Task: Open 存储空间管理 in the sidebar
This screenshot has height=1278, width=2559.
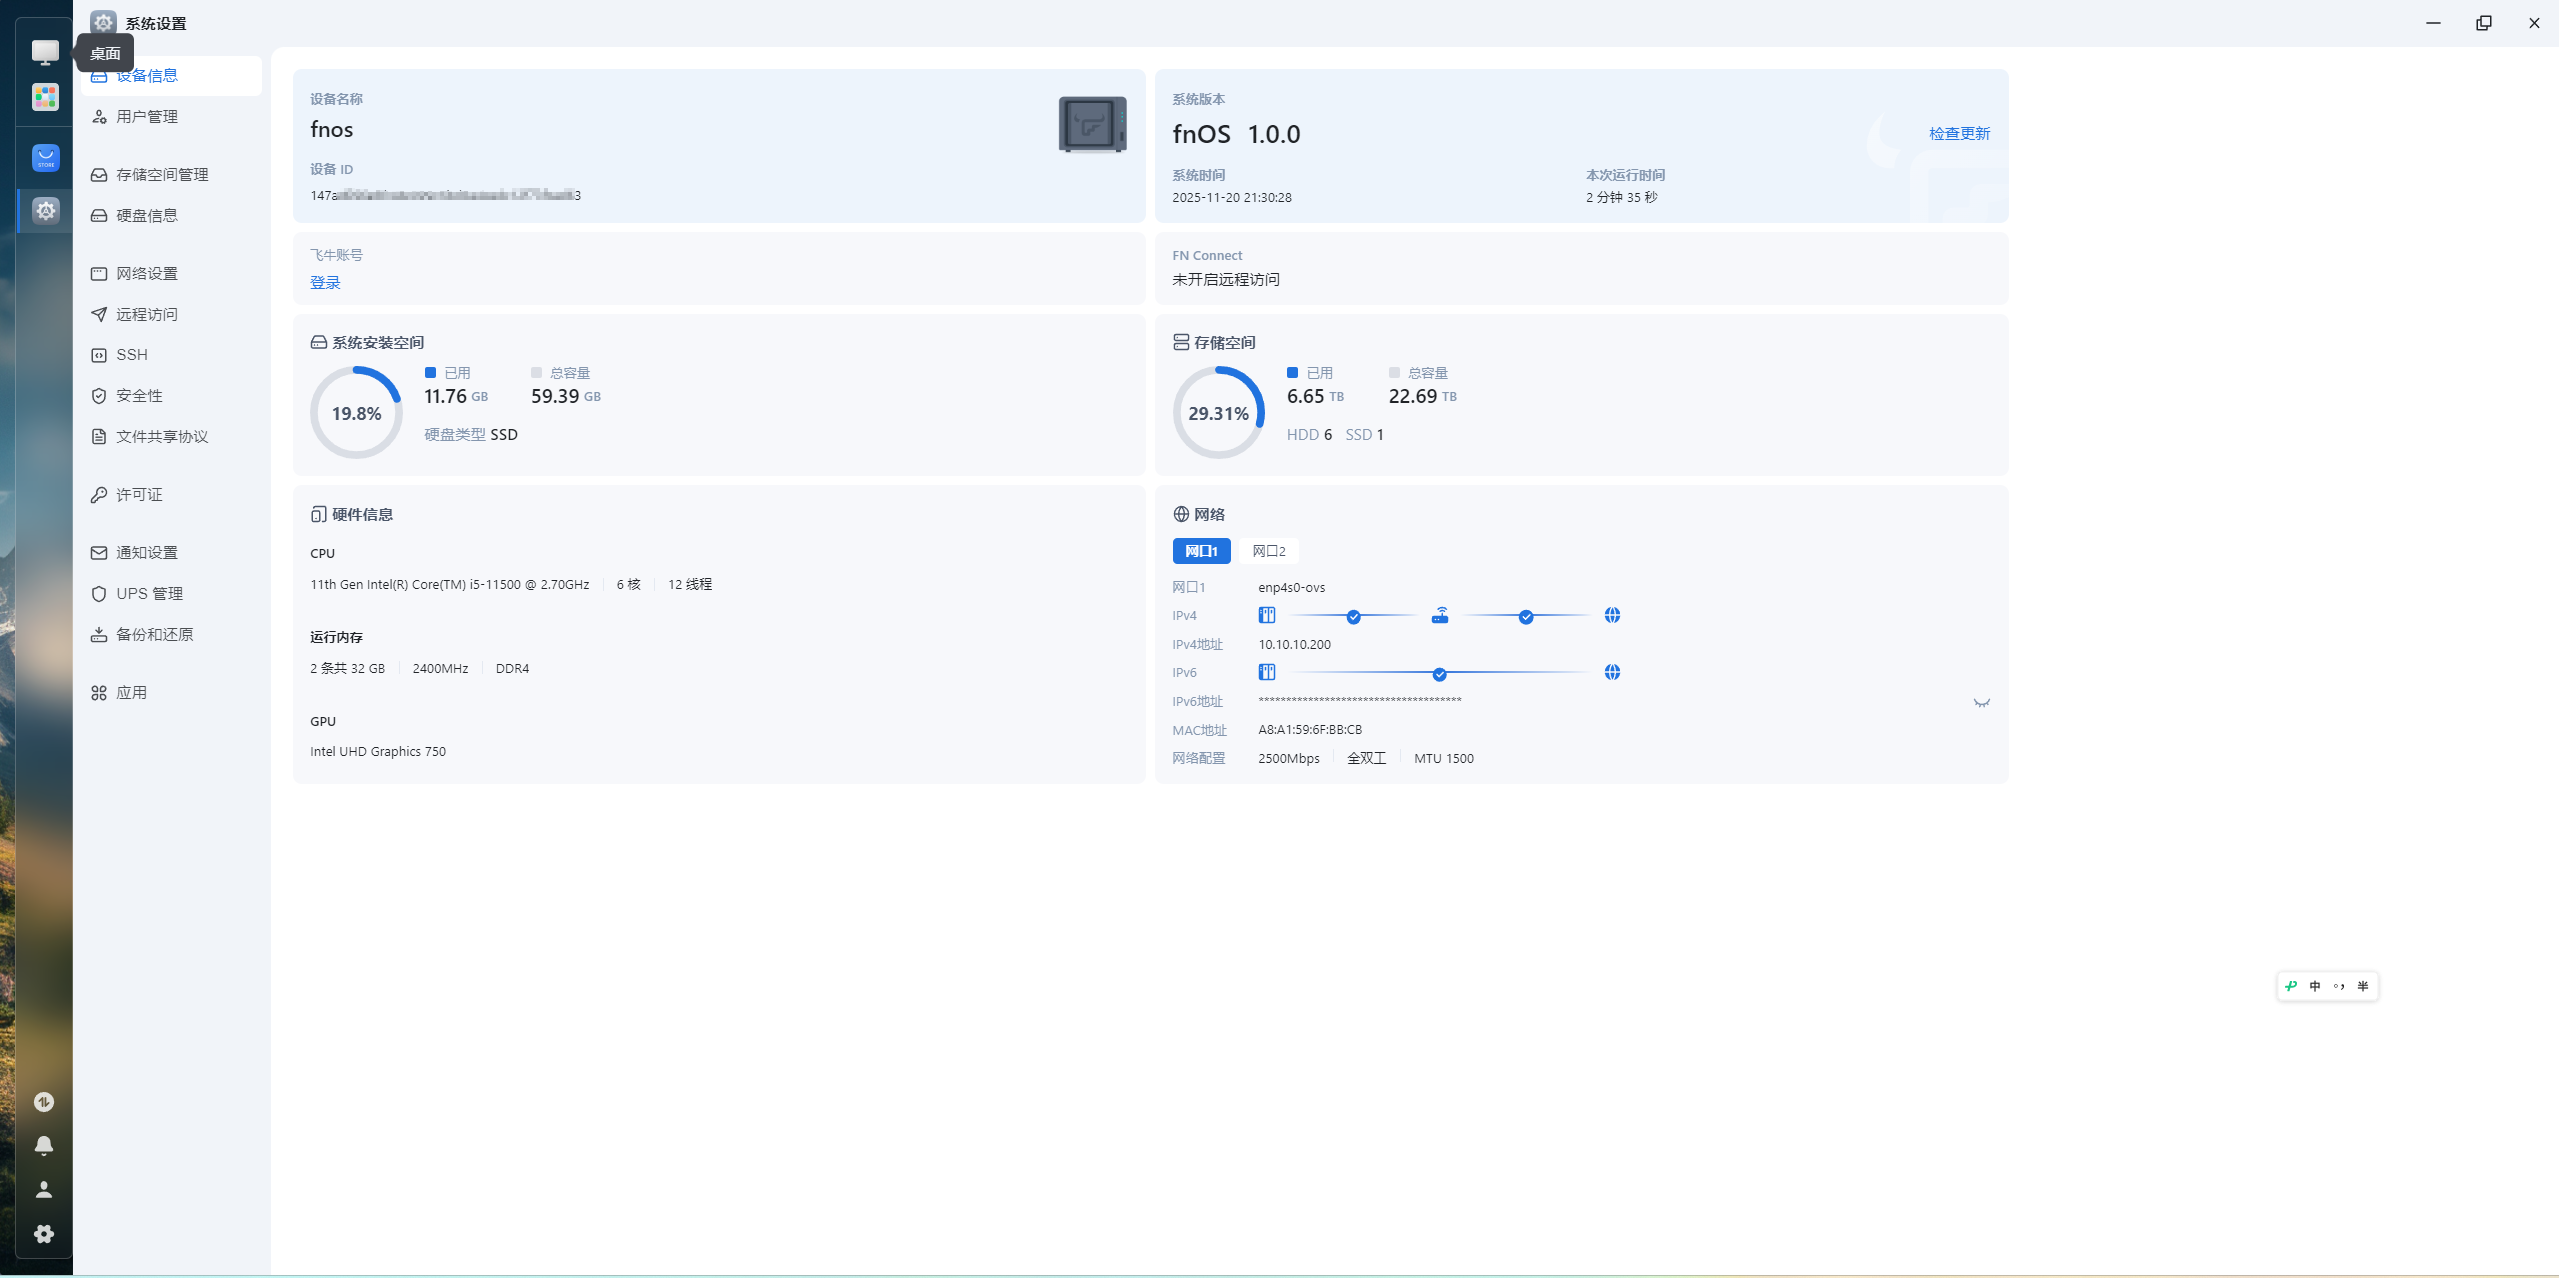Action: (x=162, y=175)
